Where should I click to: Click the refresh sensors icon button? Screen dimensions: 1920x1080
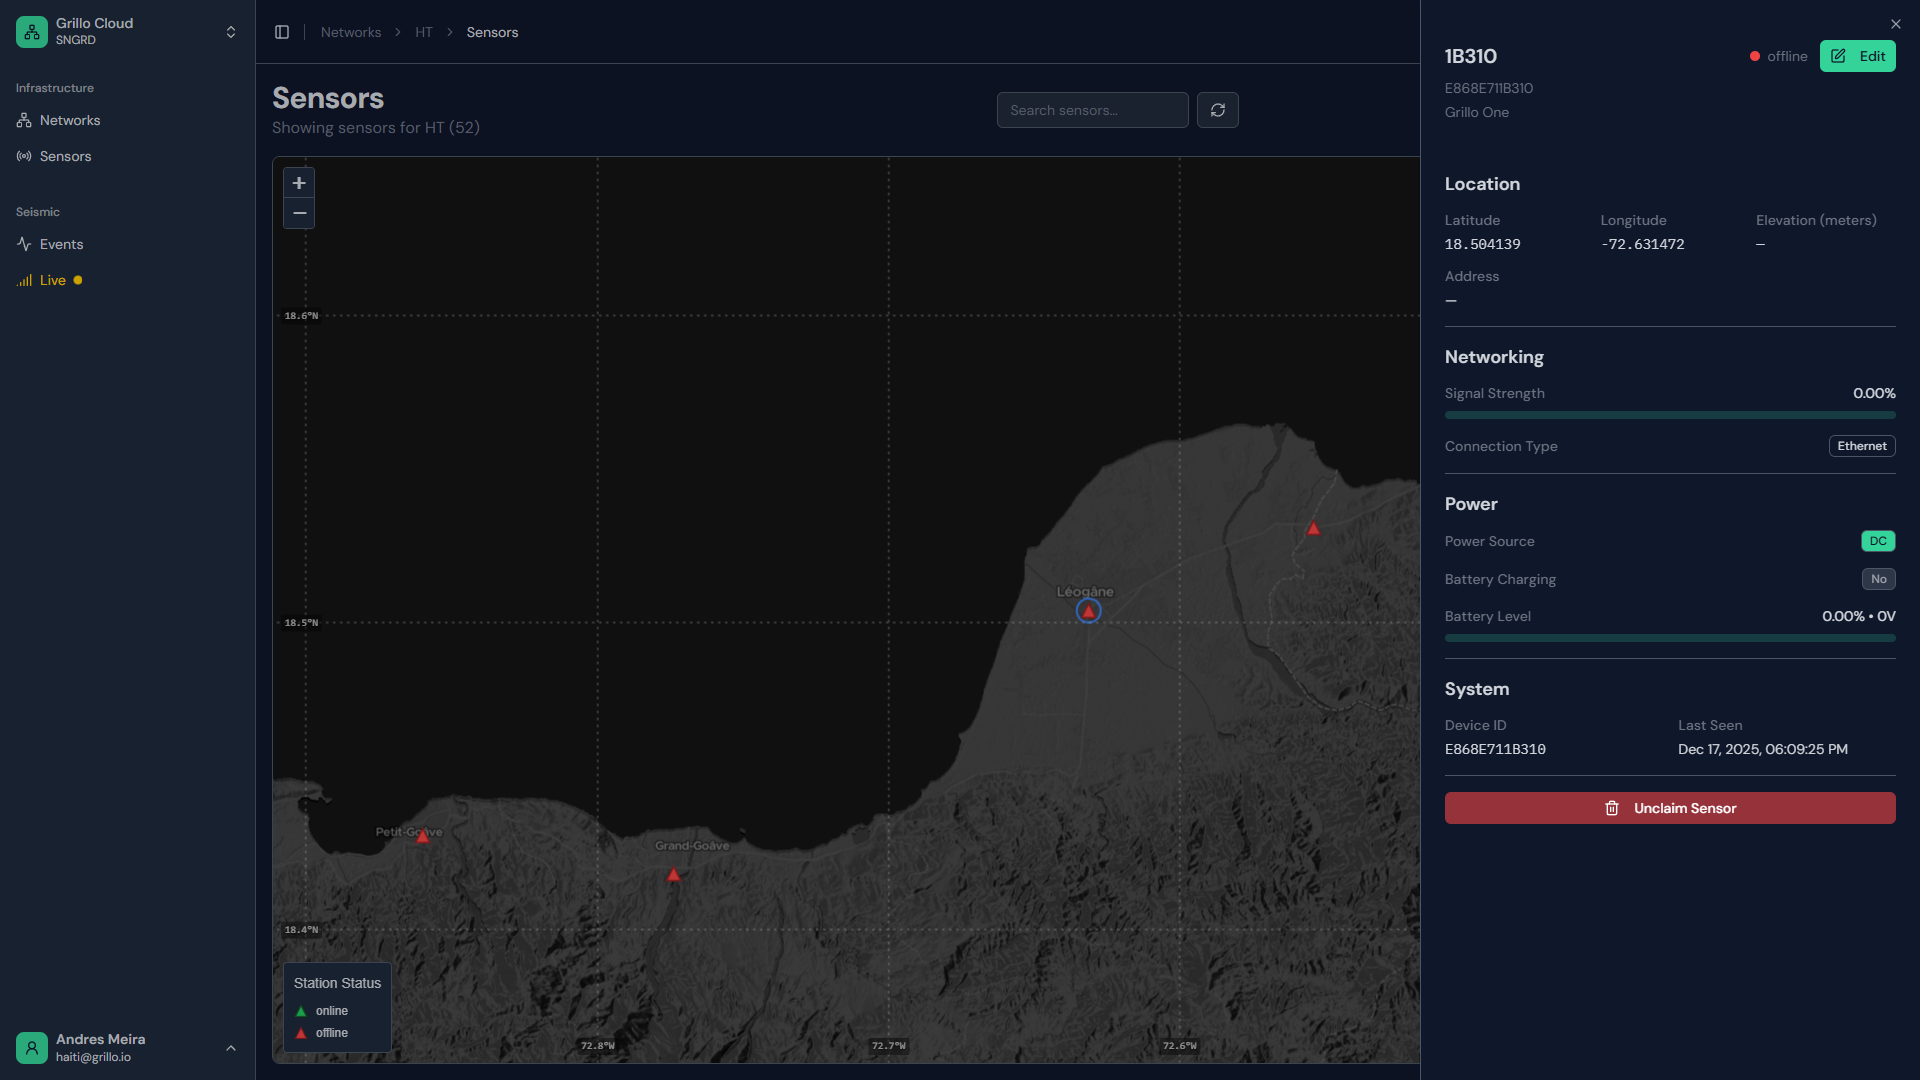click(x=1217, y=110)
